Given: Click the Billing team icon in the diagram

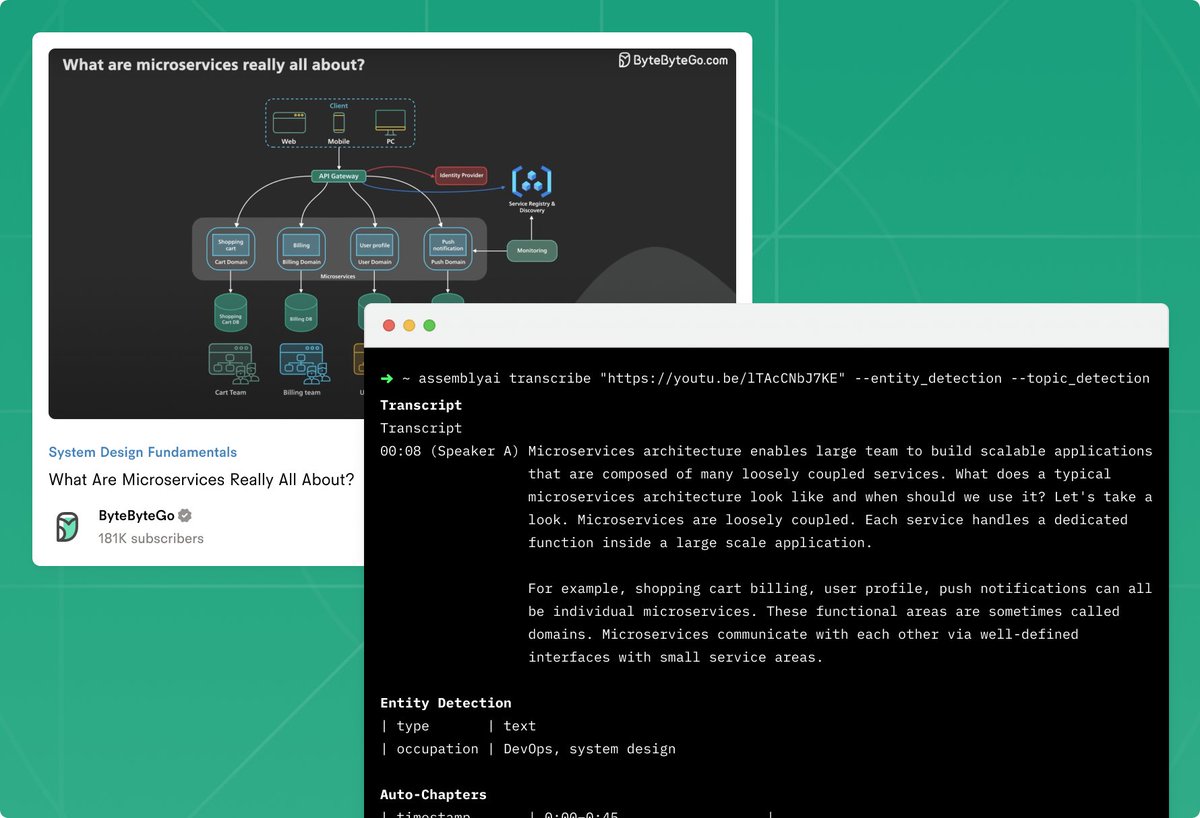Looking at the screenshot, I should point(303,363).
